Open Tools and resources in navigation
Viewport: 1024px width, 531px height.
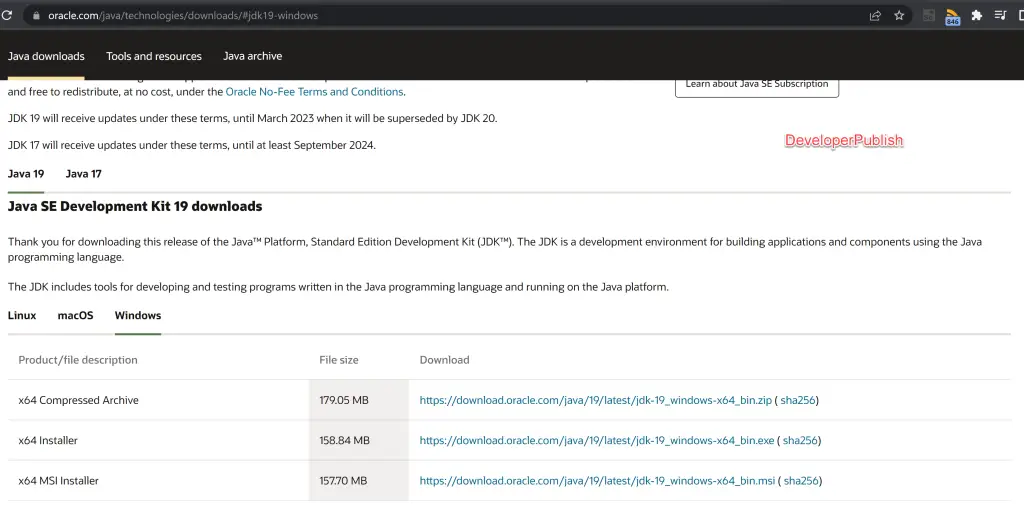click(154, 56)
